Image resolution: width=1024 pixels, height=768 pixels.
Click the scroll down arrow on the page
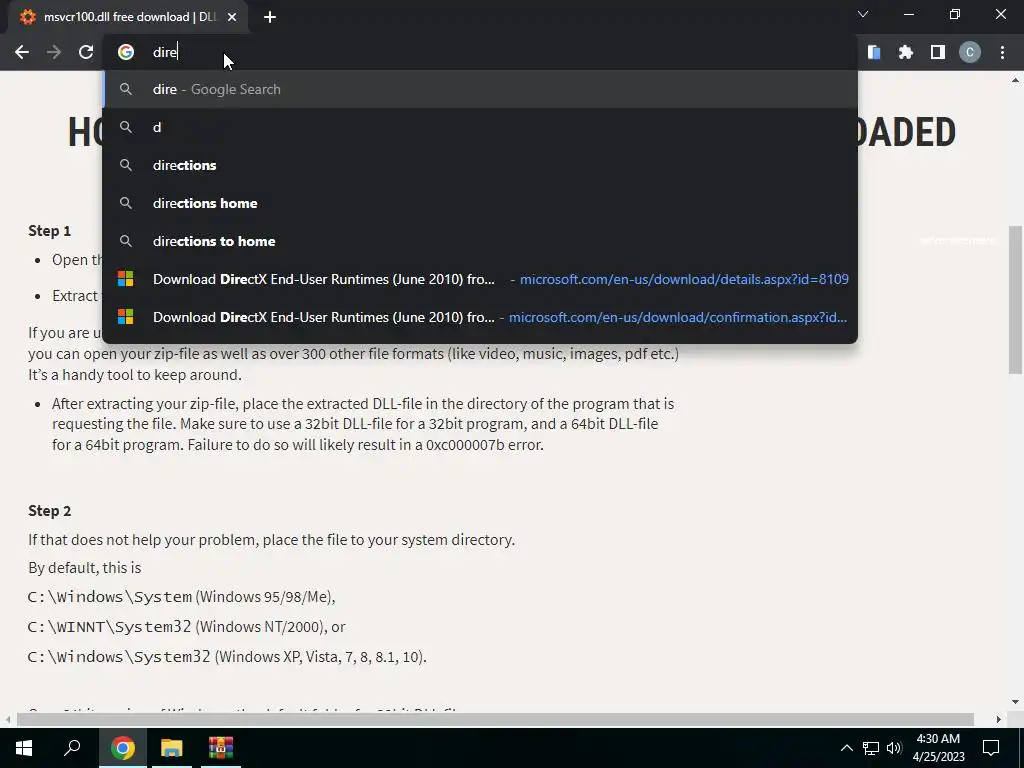pyautogui.click(x=1015, y=702)
